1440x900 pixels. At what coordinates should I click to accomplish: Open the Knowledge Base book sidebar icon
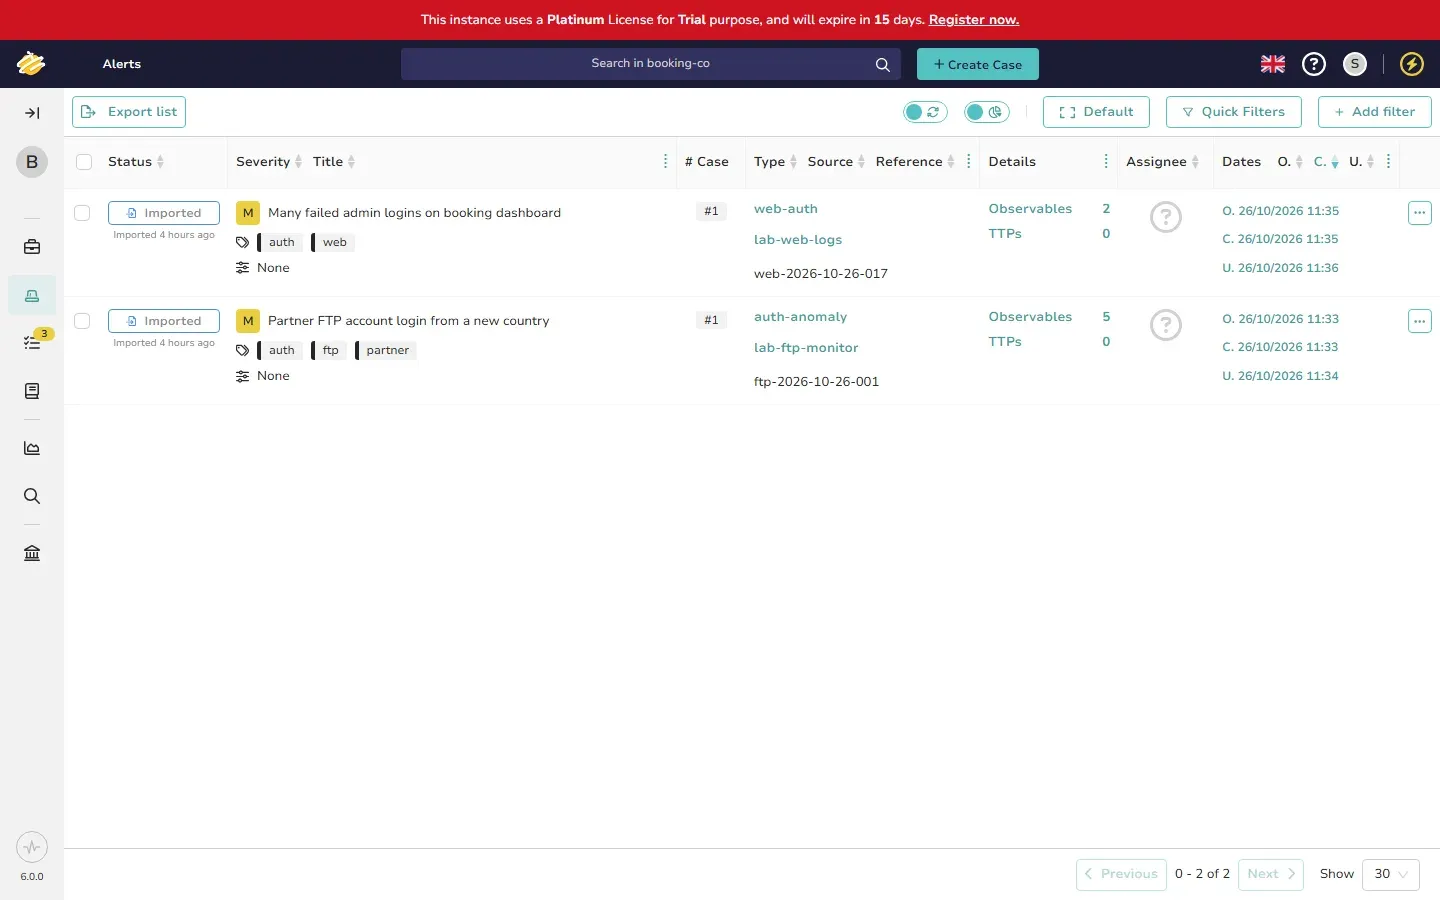[32, 391]
